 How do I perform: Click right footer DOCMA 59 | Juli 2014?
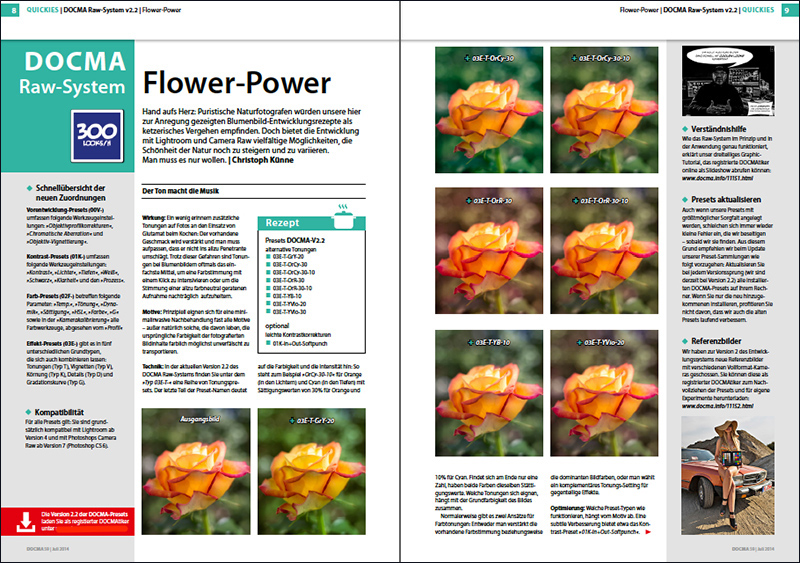(x=753, y=549)
